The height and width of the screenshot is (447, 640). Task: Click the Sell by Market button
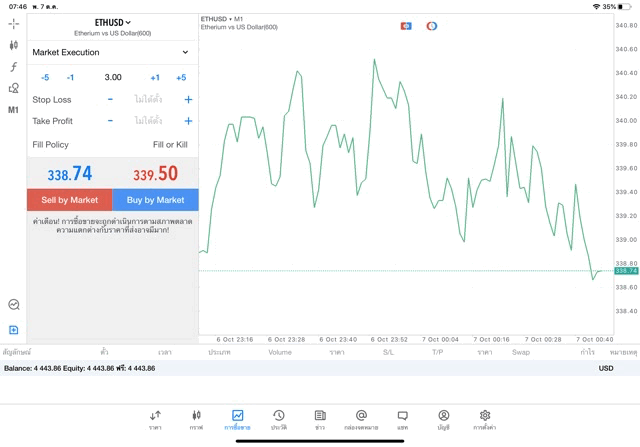point(70,200)
